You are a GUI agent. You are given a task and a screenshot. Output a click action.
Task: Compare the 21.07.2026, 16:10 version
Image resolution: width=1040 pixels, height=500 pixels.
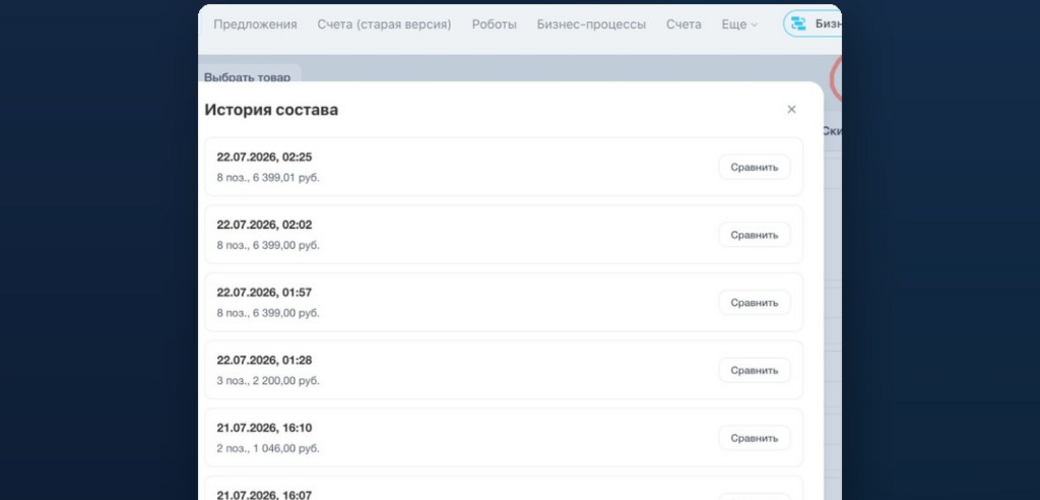[754, 438]
